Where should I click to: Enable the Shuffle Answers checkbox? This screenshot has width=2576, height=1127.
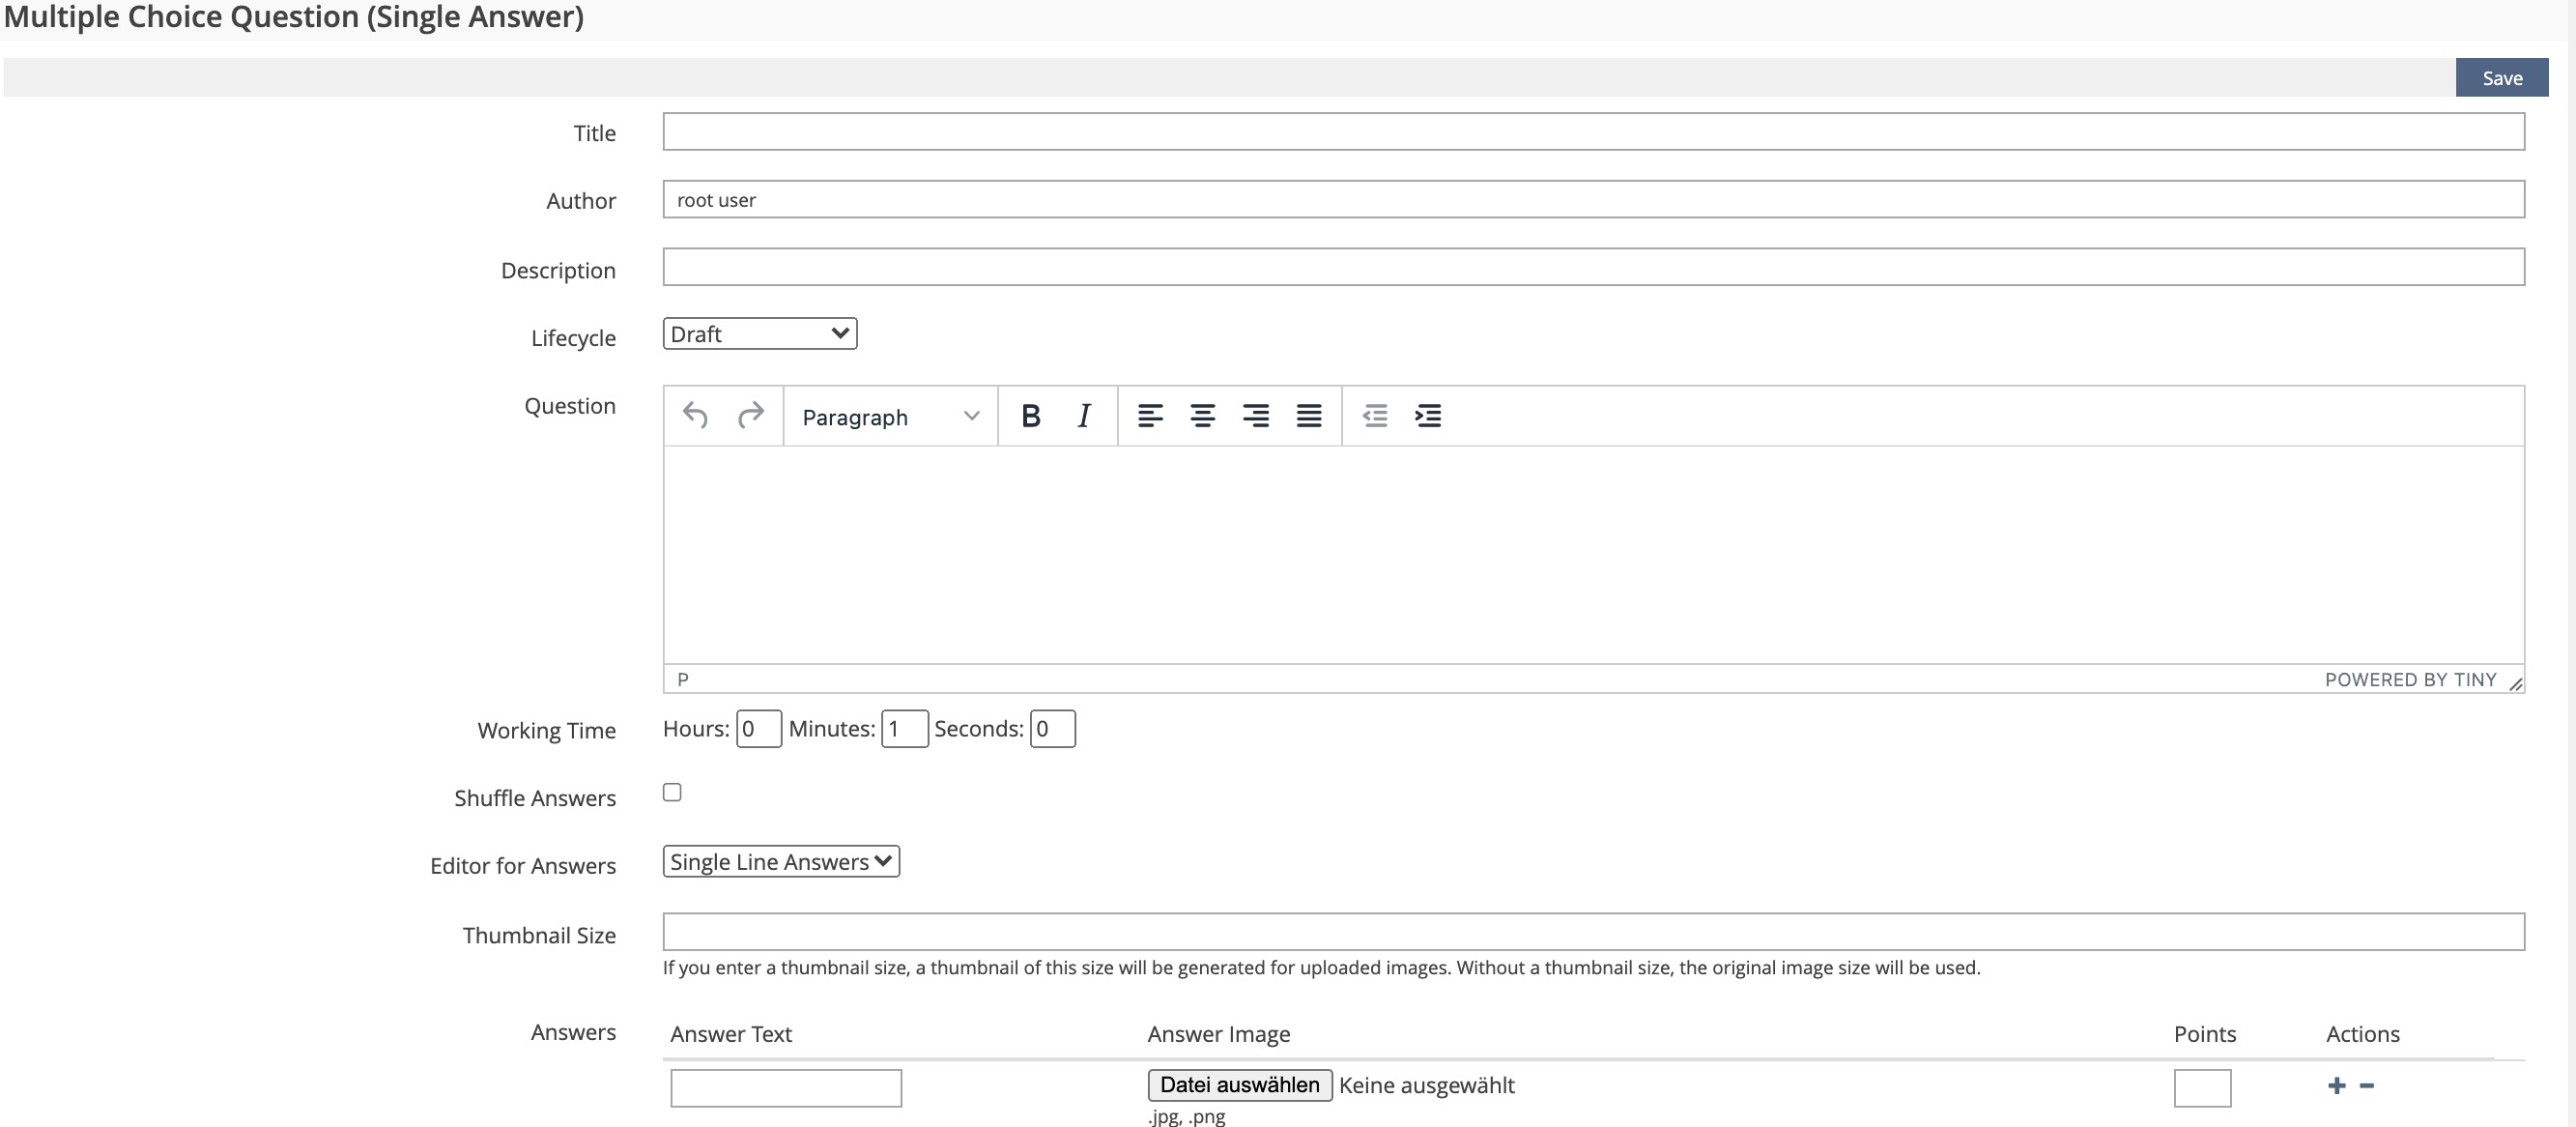click(x=672, y=792)
